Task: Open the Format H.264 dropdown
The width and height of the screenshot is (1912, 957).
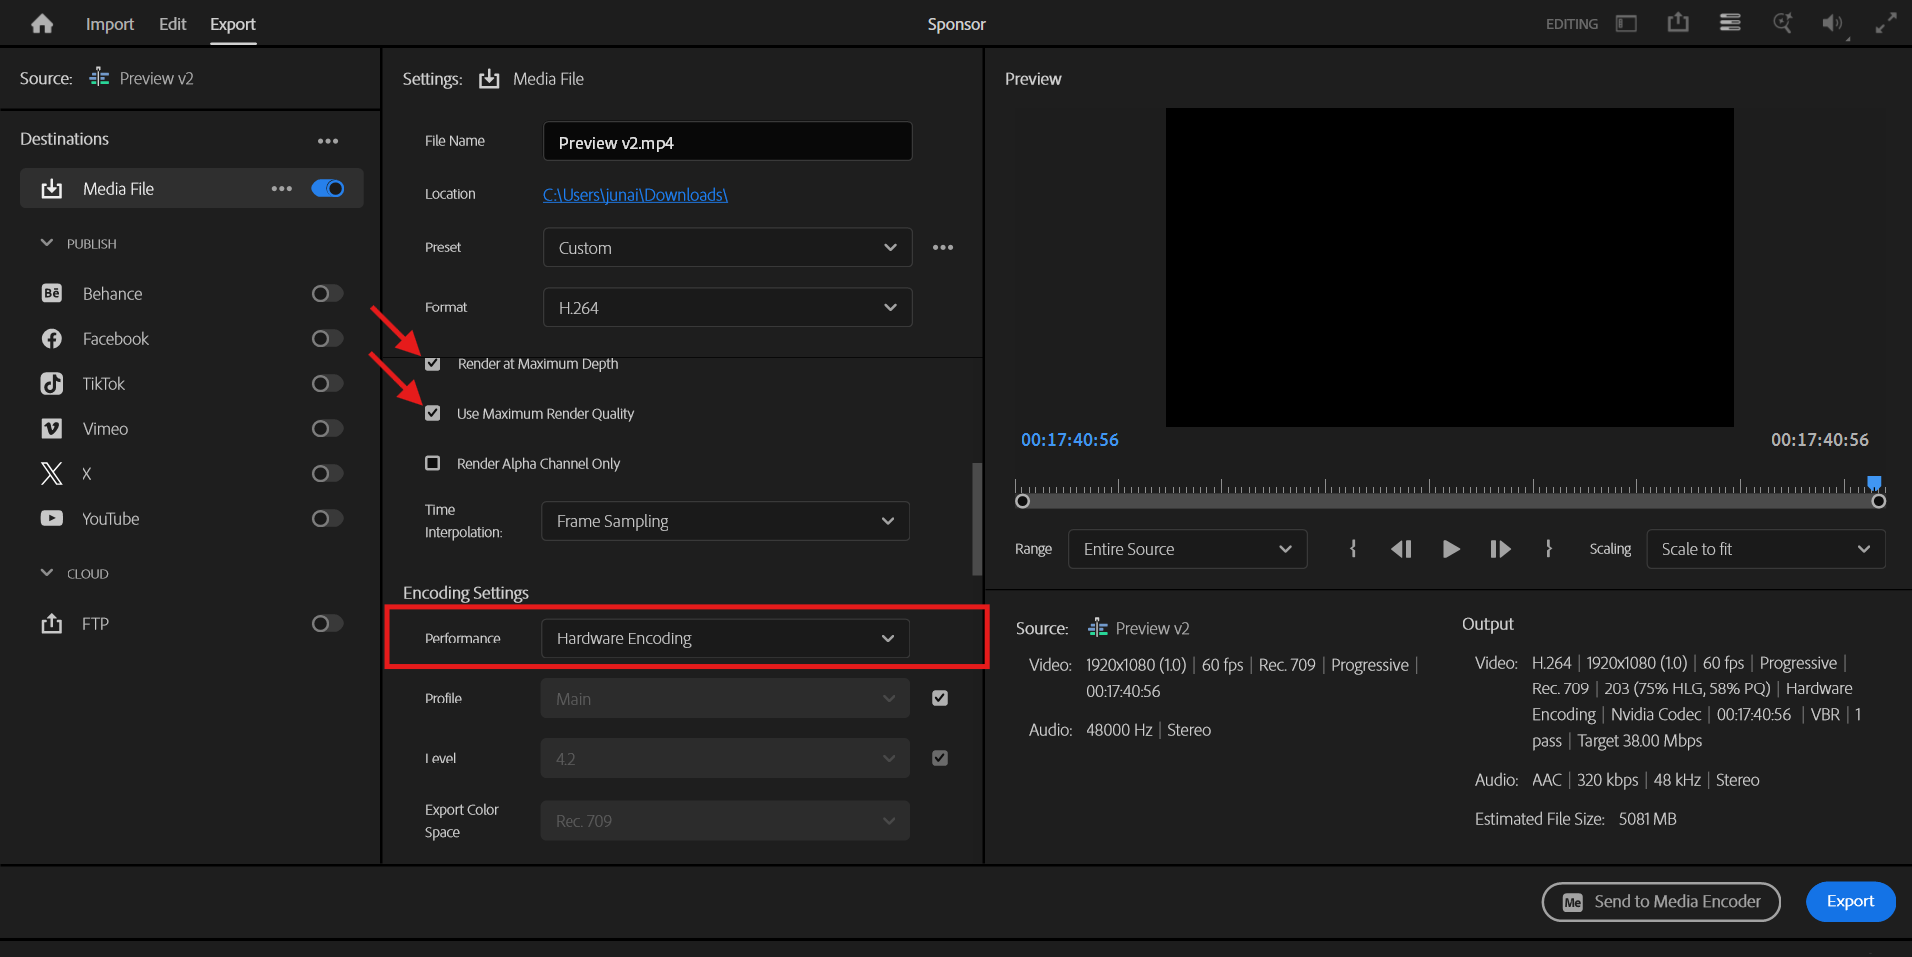Action: click(x=727, y=307)
